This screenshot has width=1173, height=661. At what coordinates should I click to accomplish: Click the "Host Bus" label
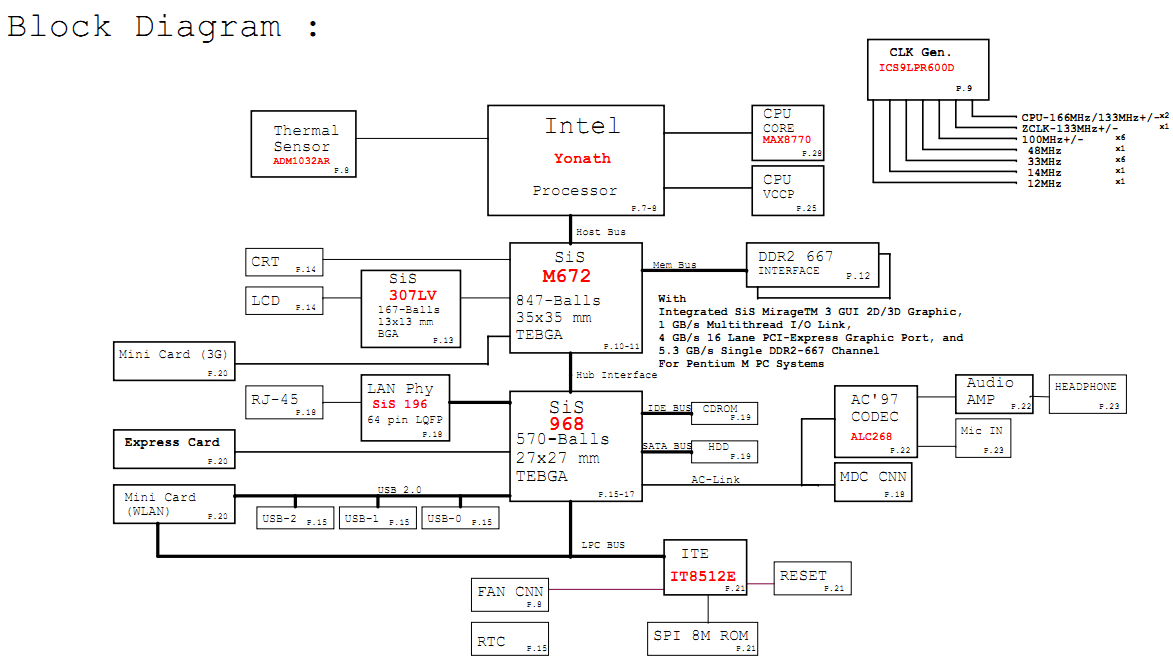(x=601, y=233)
